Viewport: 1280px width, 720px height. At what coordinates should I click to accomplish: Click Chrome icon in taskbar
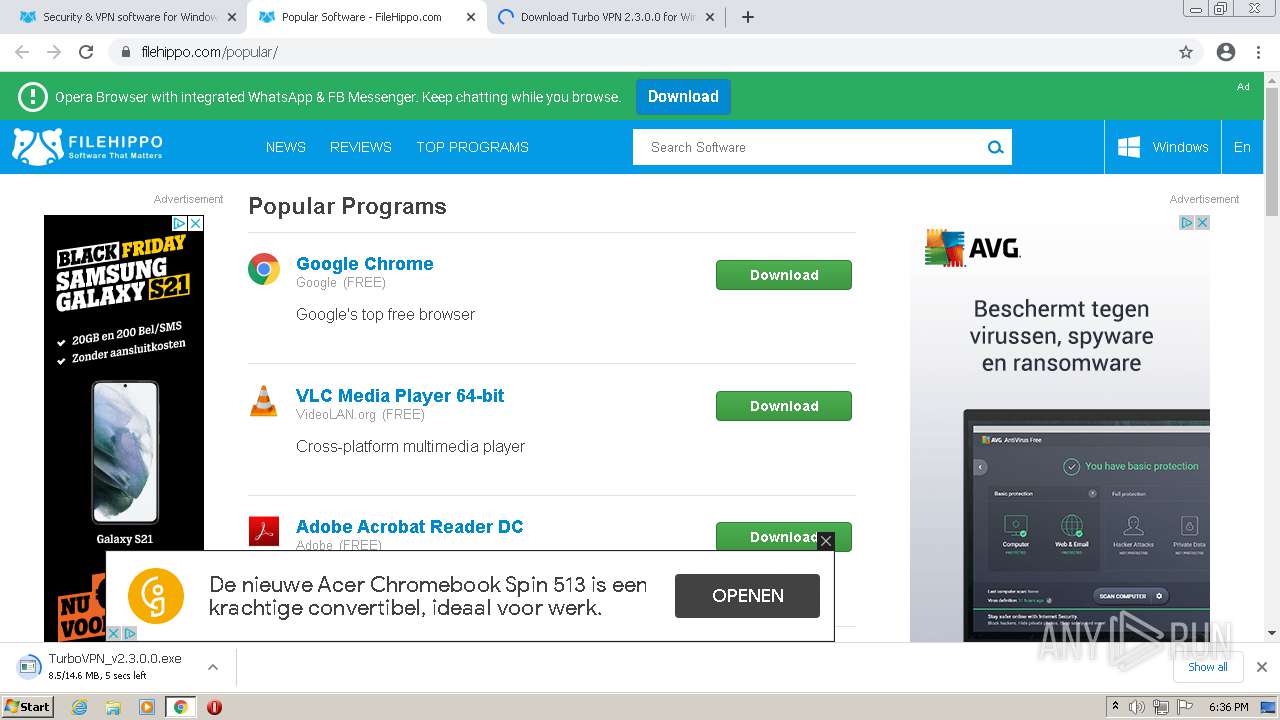click(x=180, y=707)
